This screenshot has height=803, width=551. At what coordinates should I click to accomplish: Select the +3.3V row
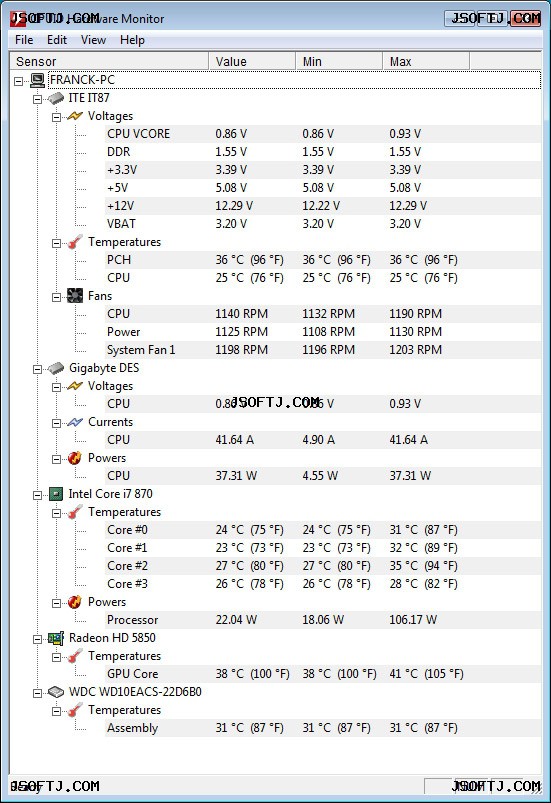click(323, 170)
